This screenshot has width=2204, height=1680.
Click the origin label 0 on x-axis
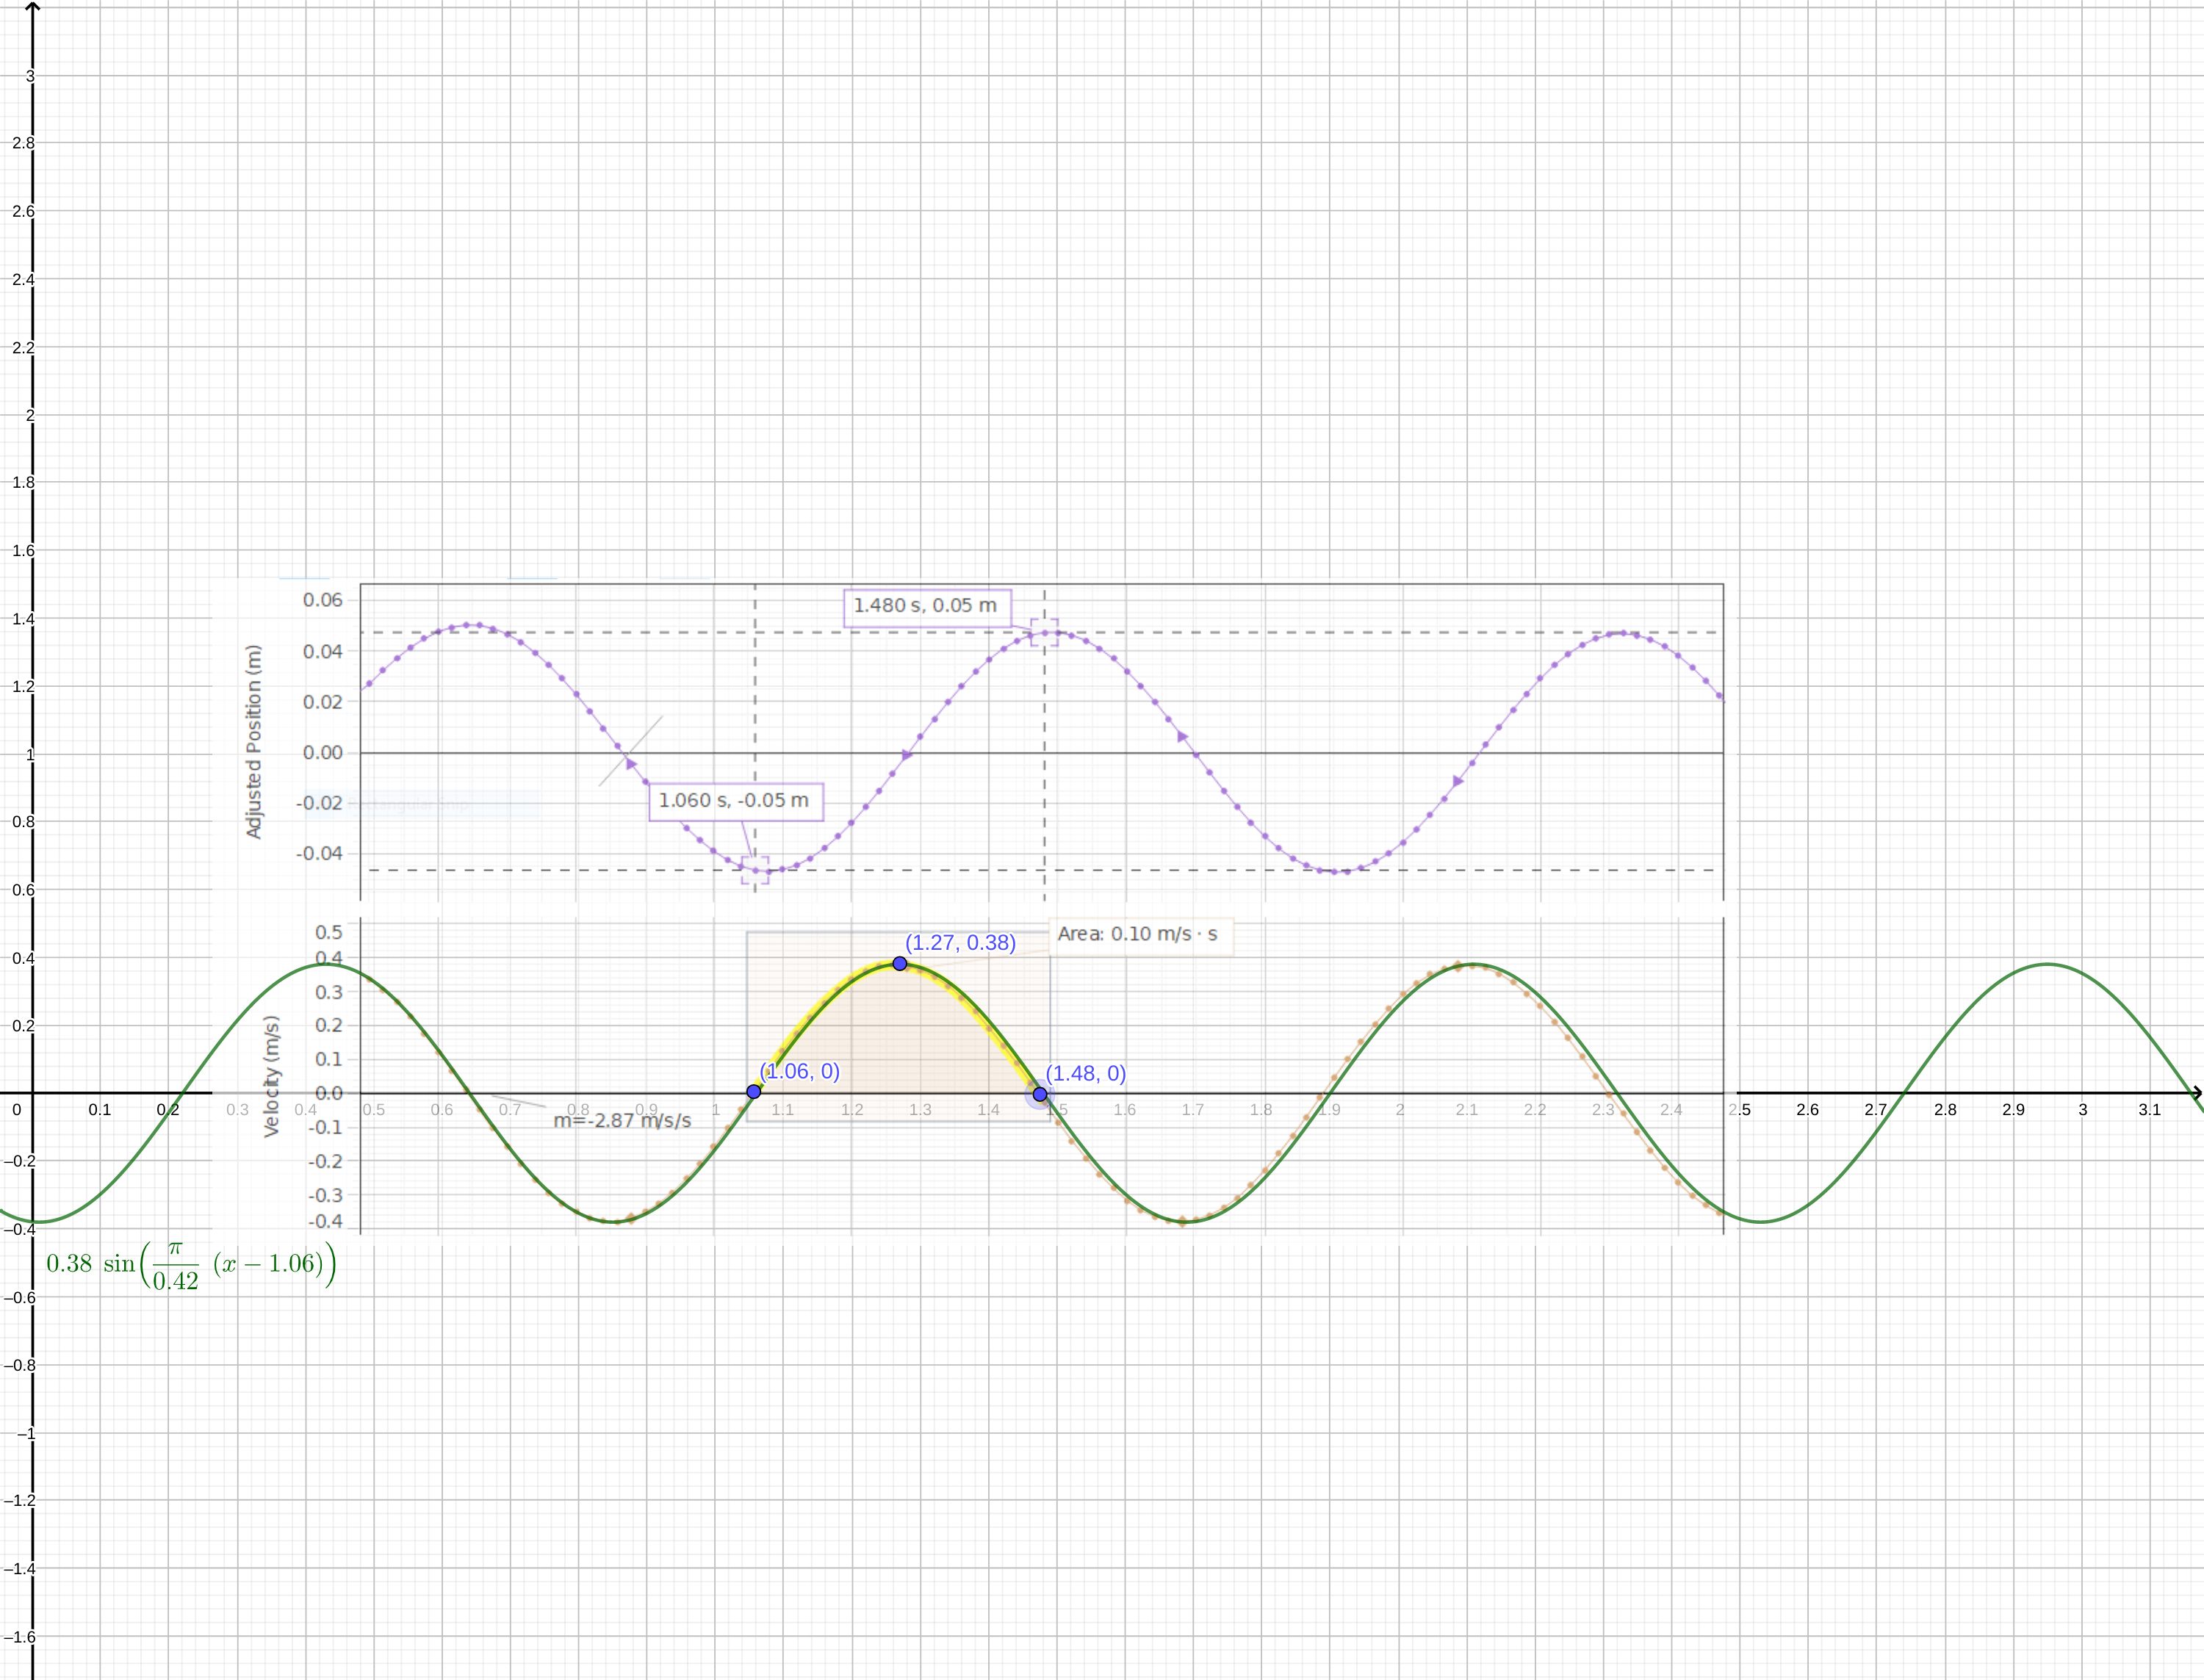pos(16,1110)
